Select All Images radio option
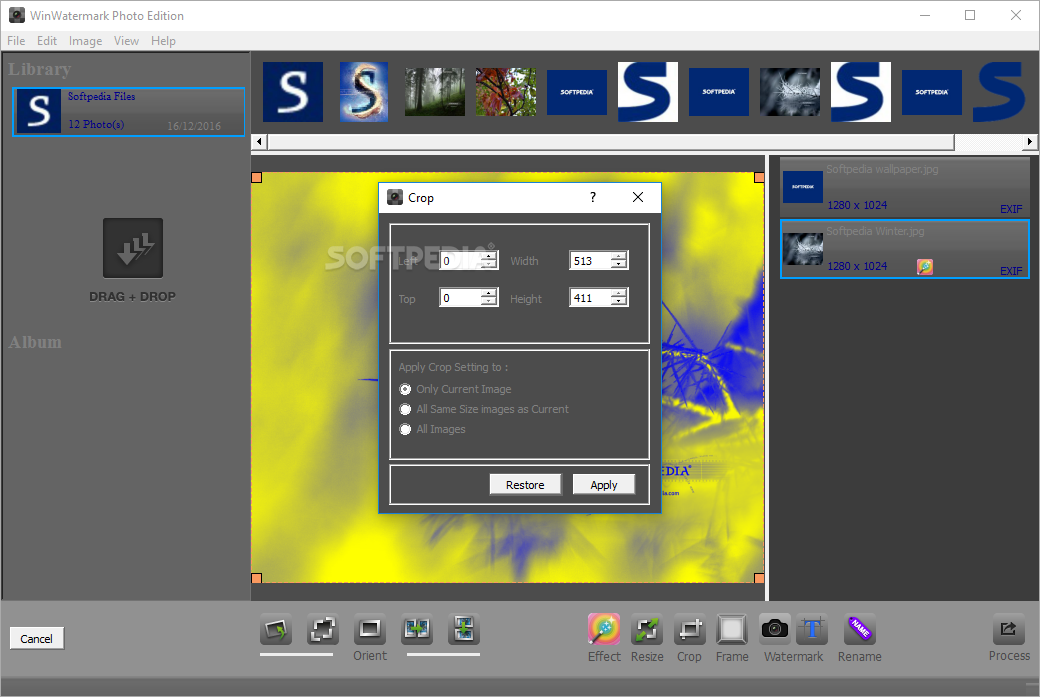This screenshot has width=1040, height=697. (x=405, y=429)
